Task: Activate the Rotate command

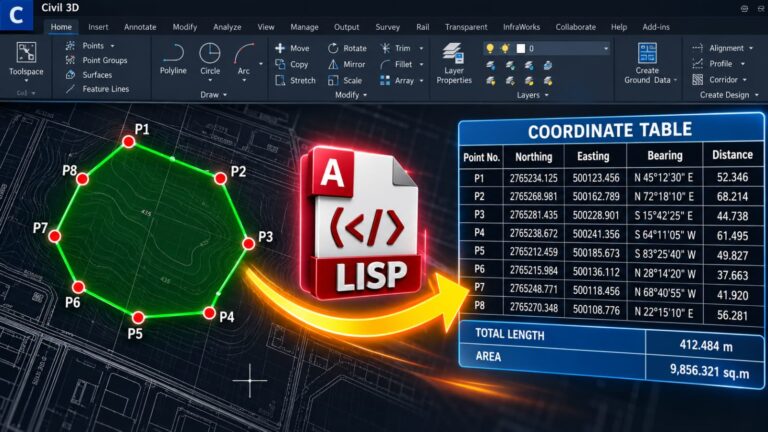Action: (x=347, y=48)
